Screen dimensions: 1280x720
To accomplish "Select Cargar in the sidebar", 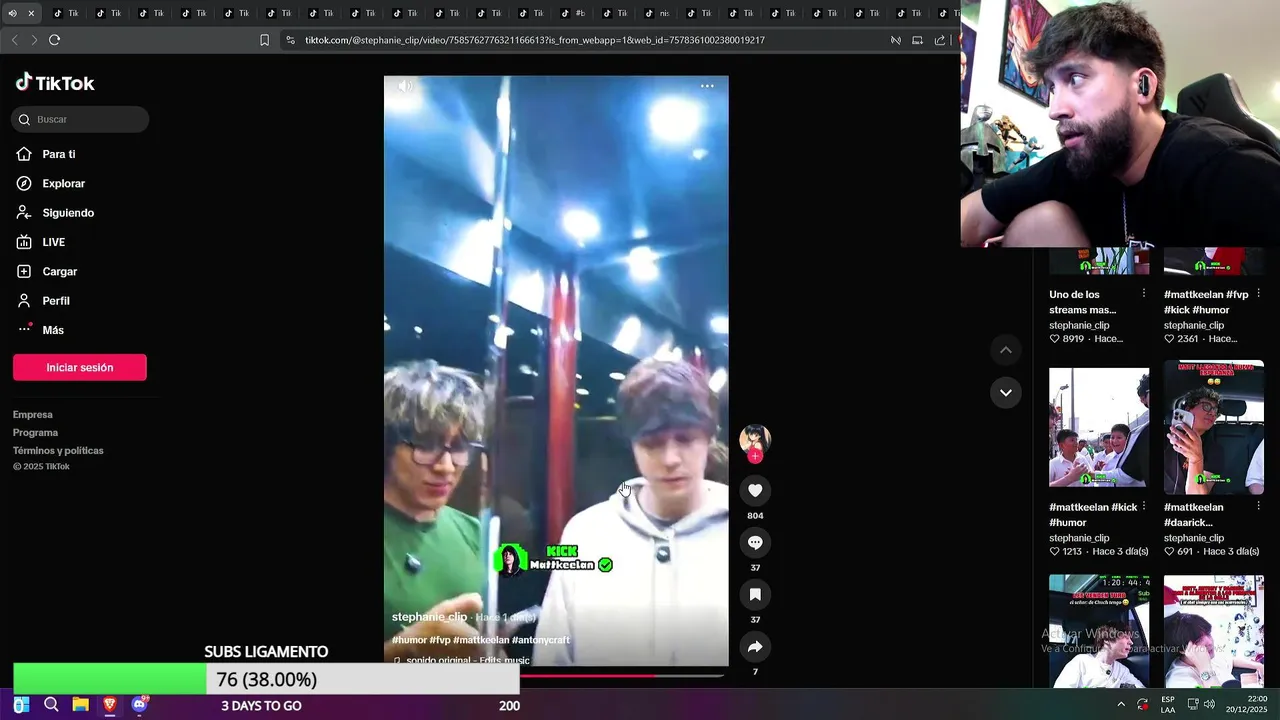I will tap(59, 271).
